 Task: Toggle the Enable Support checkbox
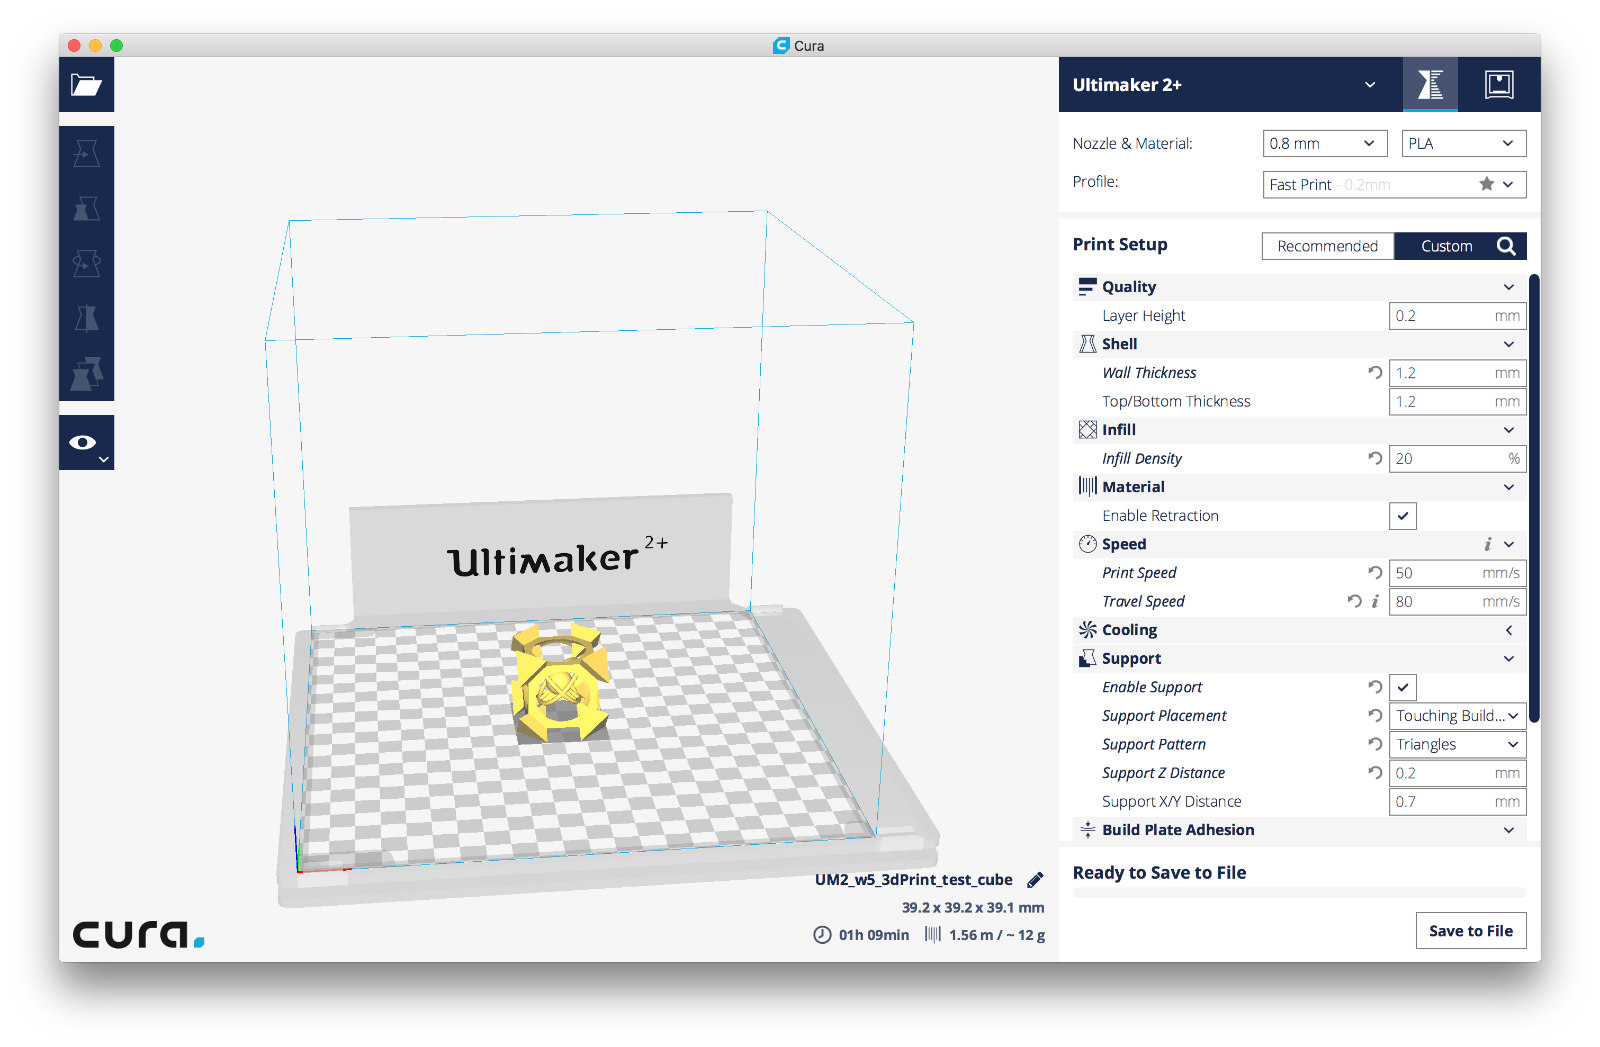[x=1403, y=687]
